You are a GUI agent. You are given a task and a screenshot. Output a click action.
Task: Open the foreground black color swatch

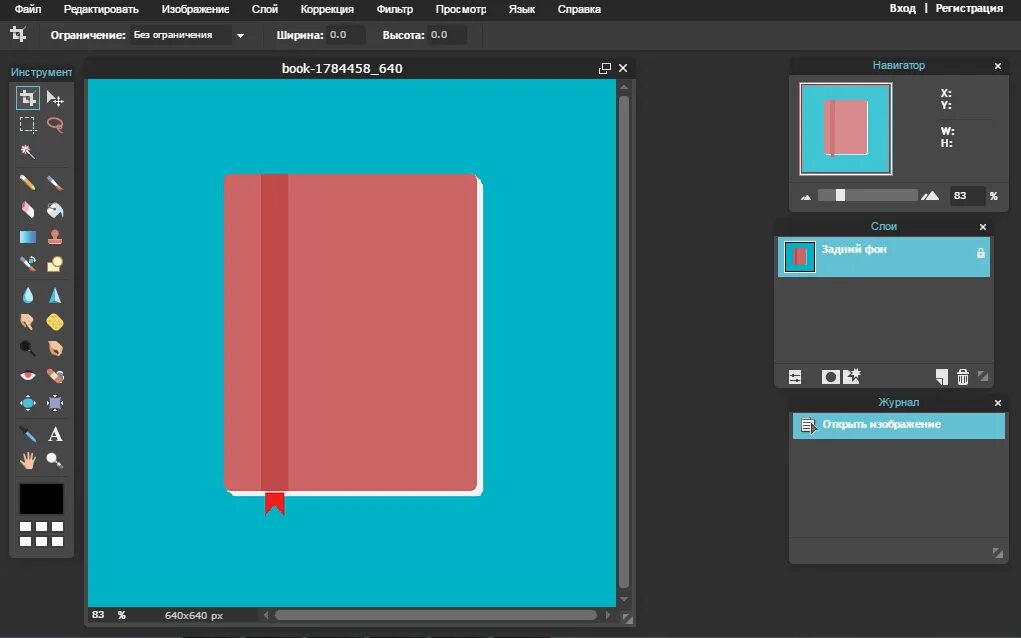41,499
